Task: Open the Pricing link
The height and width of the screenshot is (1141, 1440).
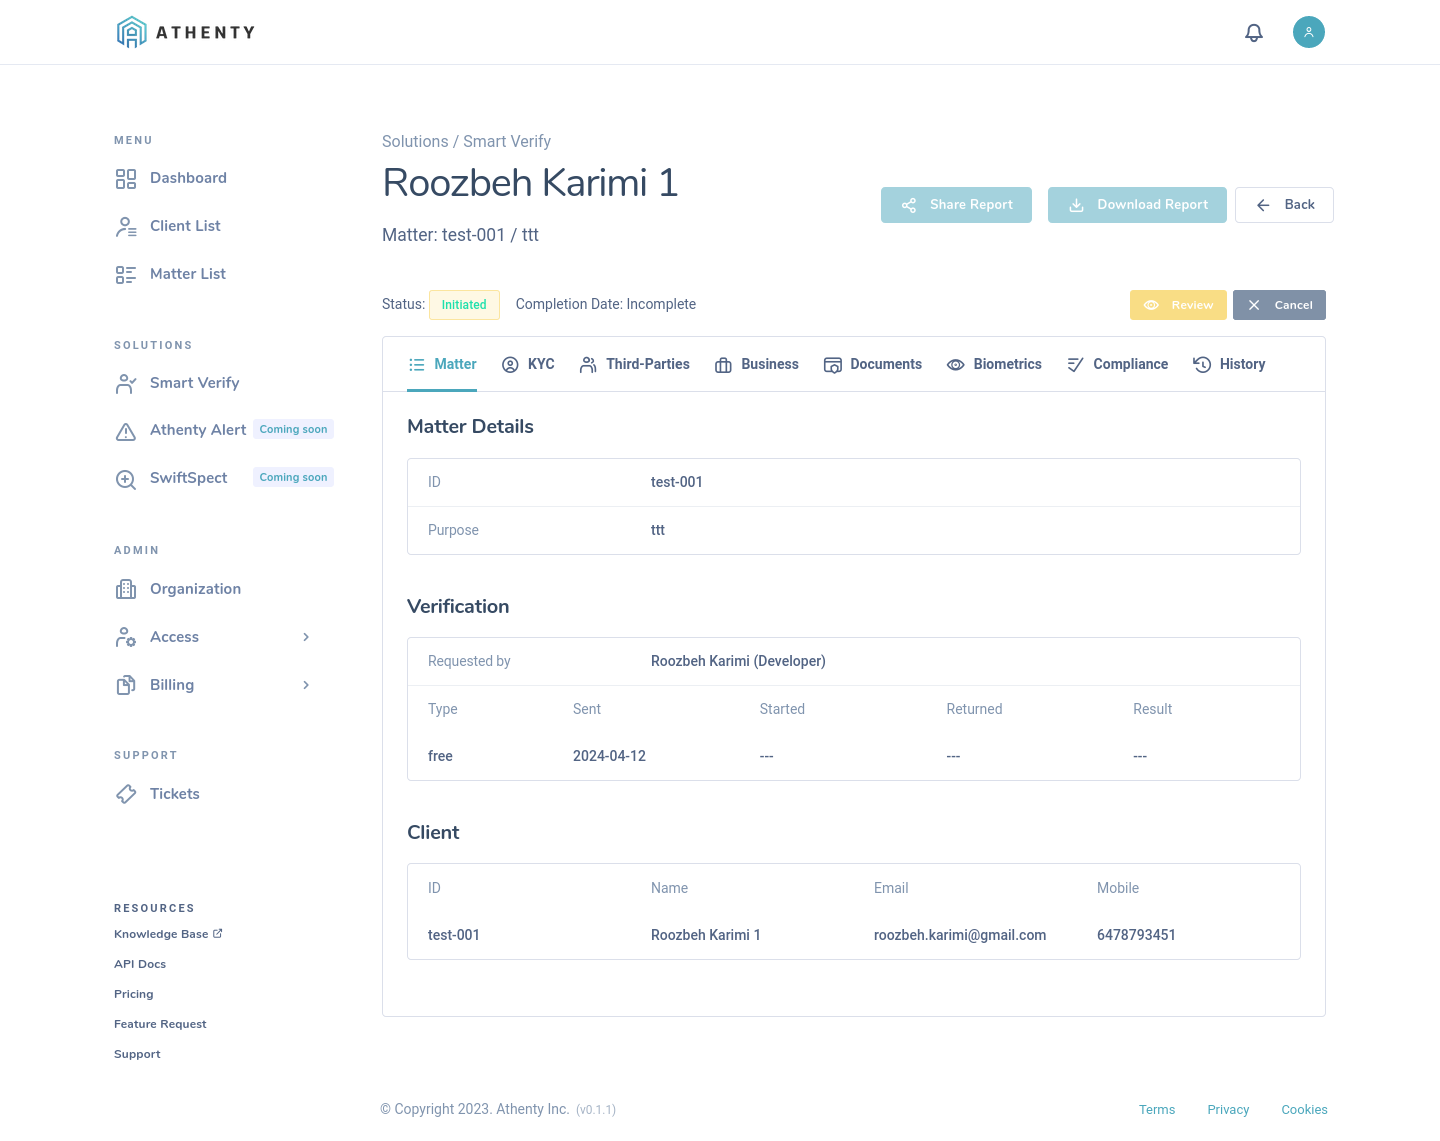Action: (x=134, y=994)
